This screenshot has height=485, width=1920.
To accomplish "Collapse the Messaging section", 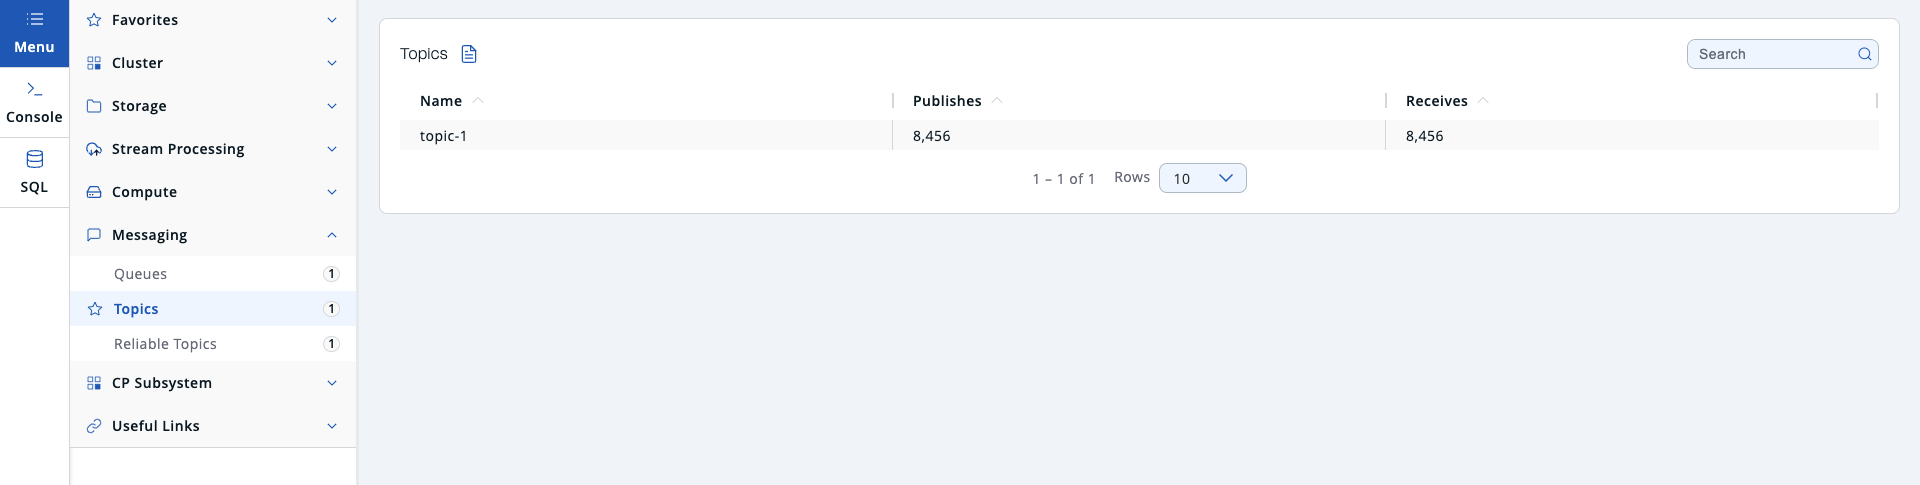I will click(x=332, y=235).
